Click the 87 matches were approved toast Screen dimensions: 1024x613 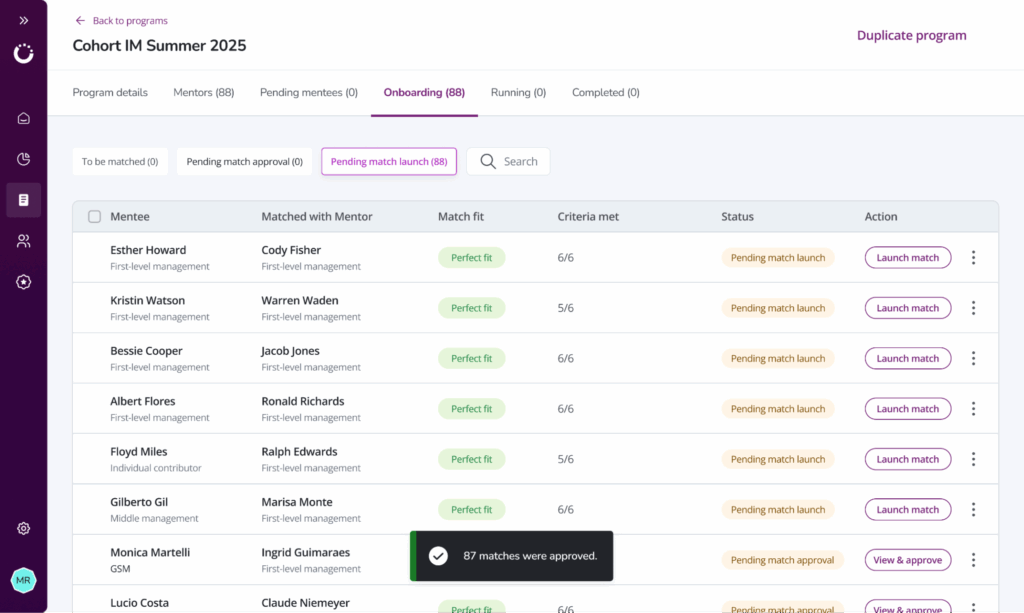pos(511,556)
